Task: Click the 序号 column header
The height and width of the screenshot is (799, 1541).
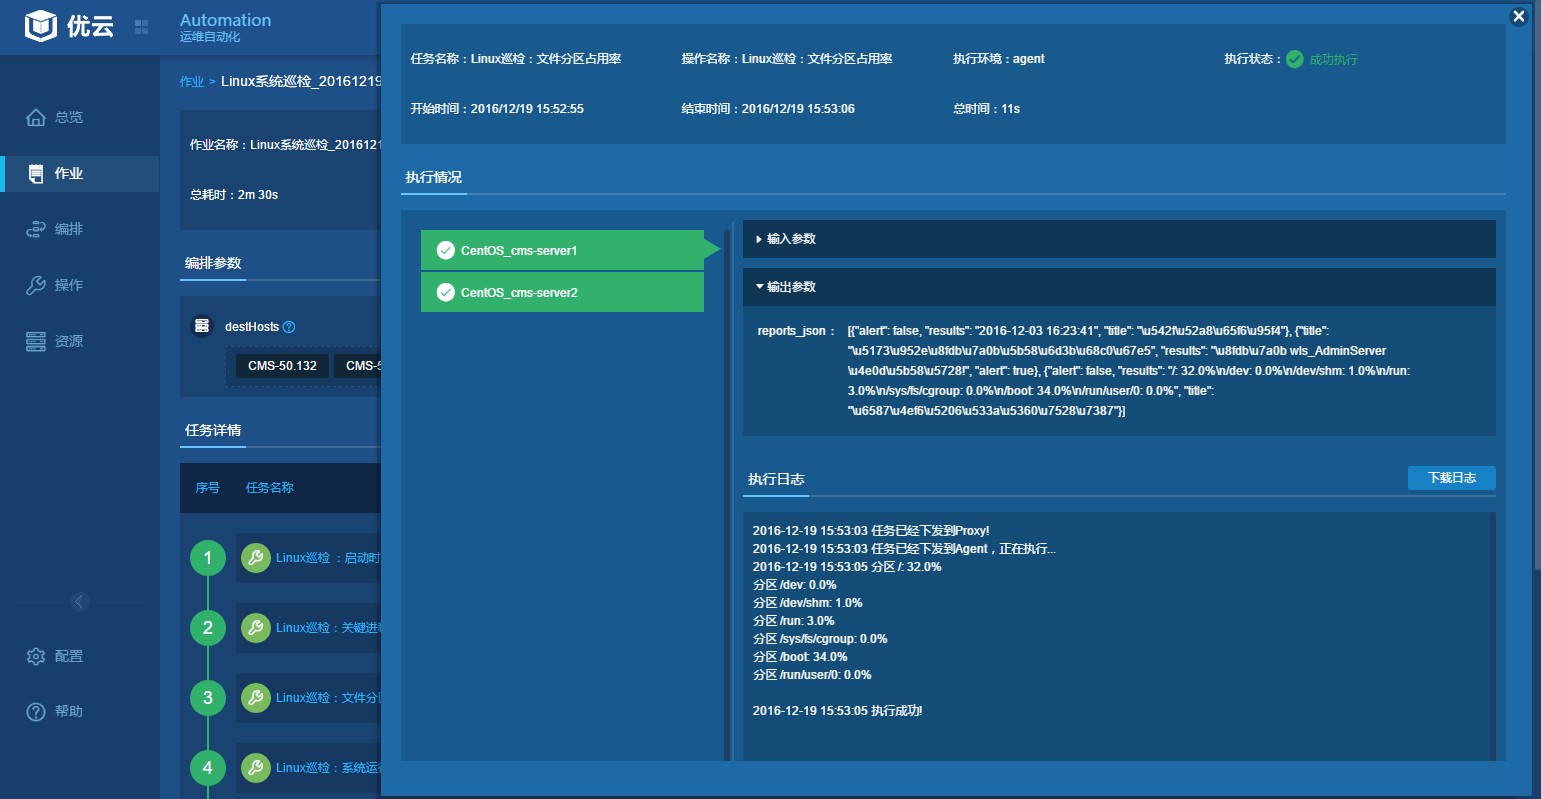Action: tap(207, 488)
